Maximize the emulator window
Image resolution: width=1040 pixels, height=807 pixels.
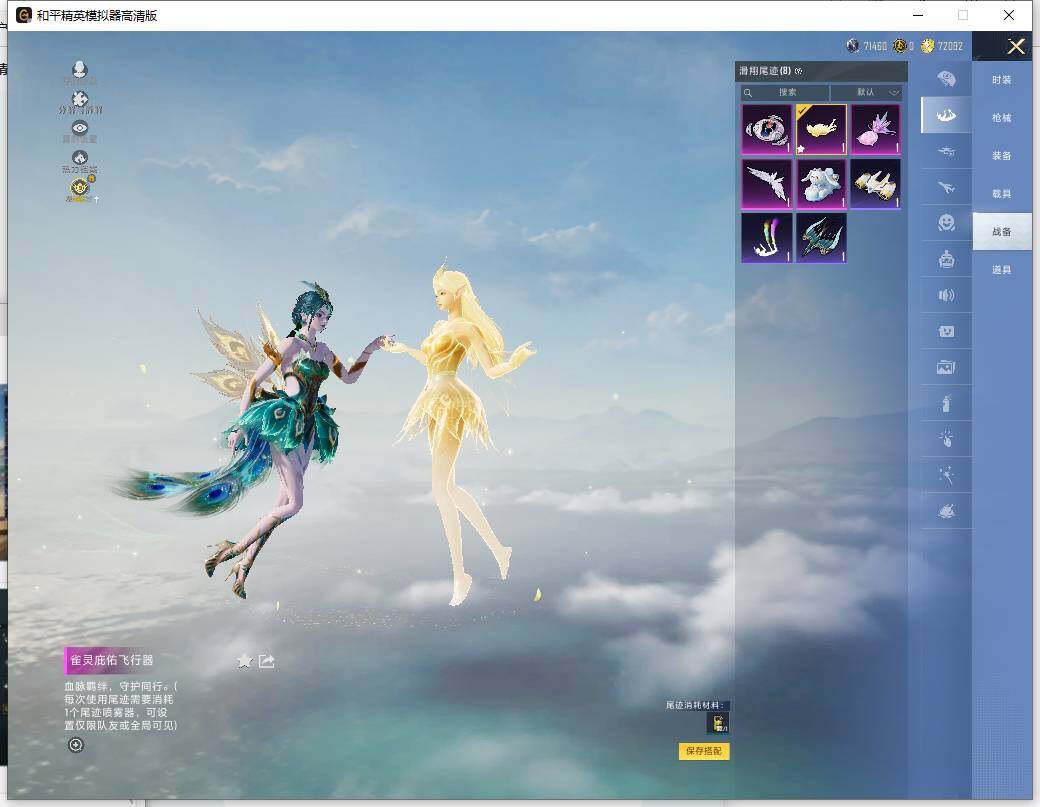963,15
